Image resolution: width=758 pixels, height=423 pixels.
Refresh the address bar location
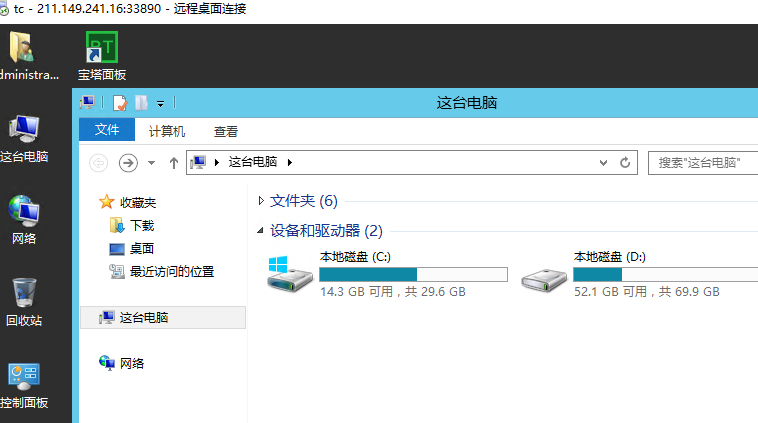coord(626,162)
